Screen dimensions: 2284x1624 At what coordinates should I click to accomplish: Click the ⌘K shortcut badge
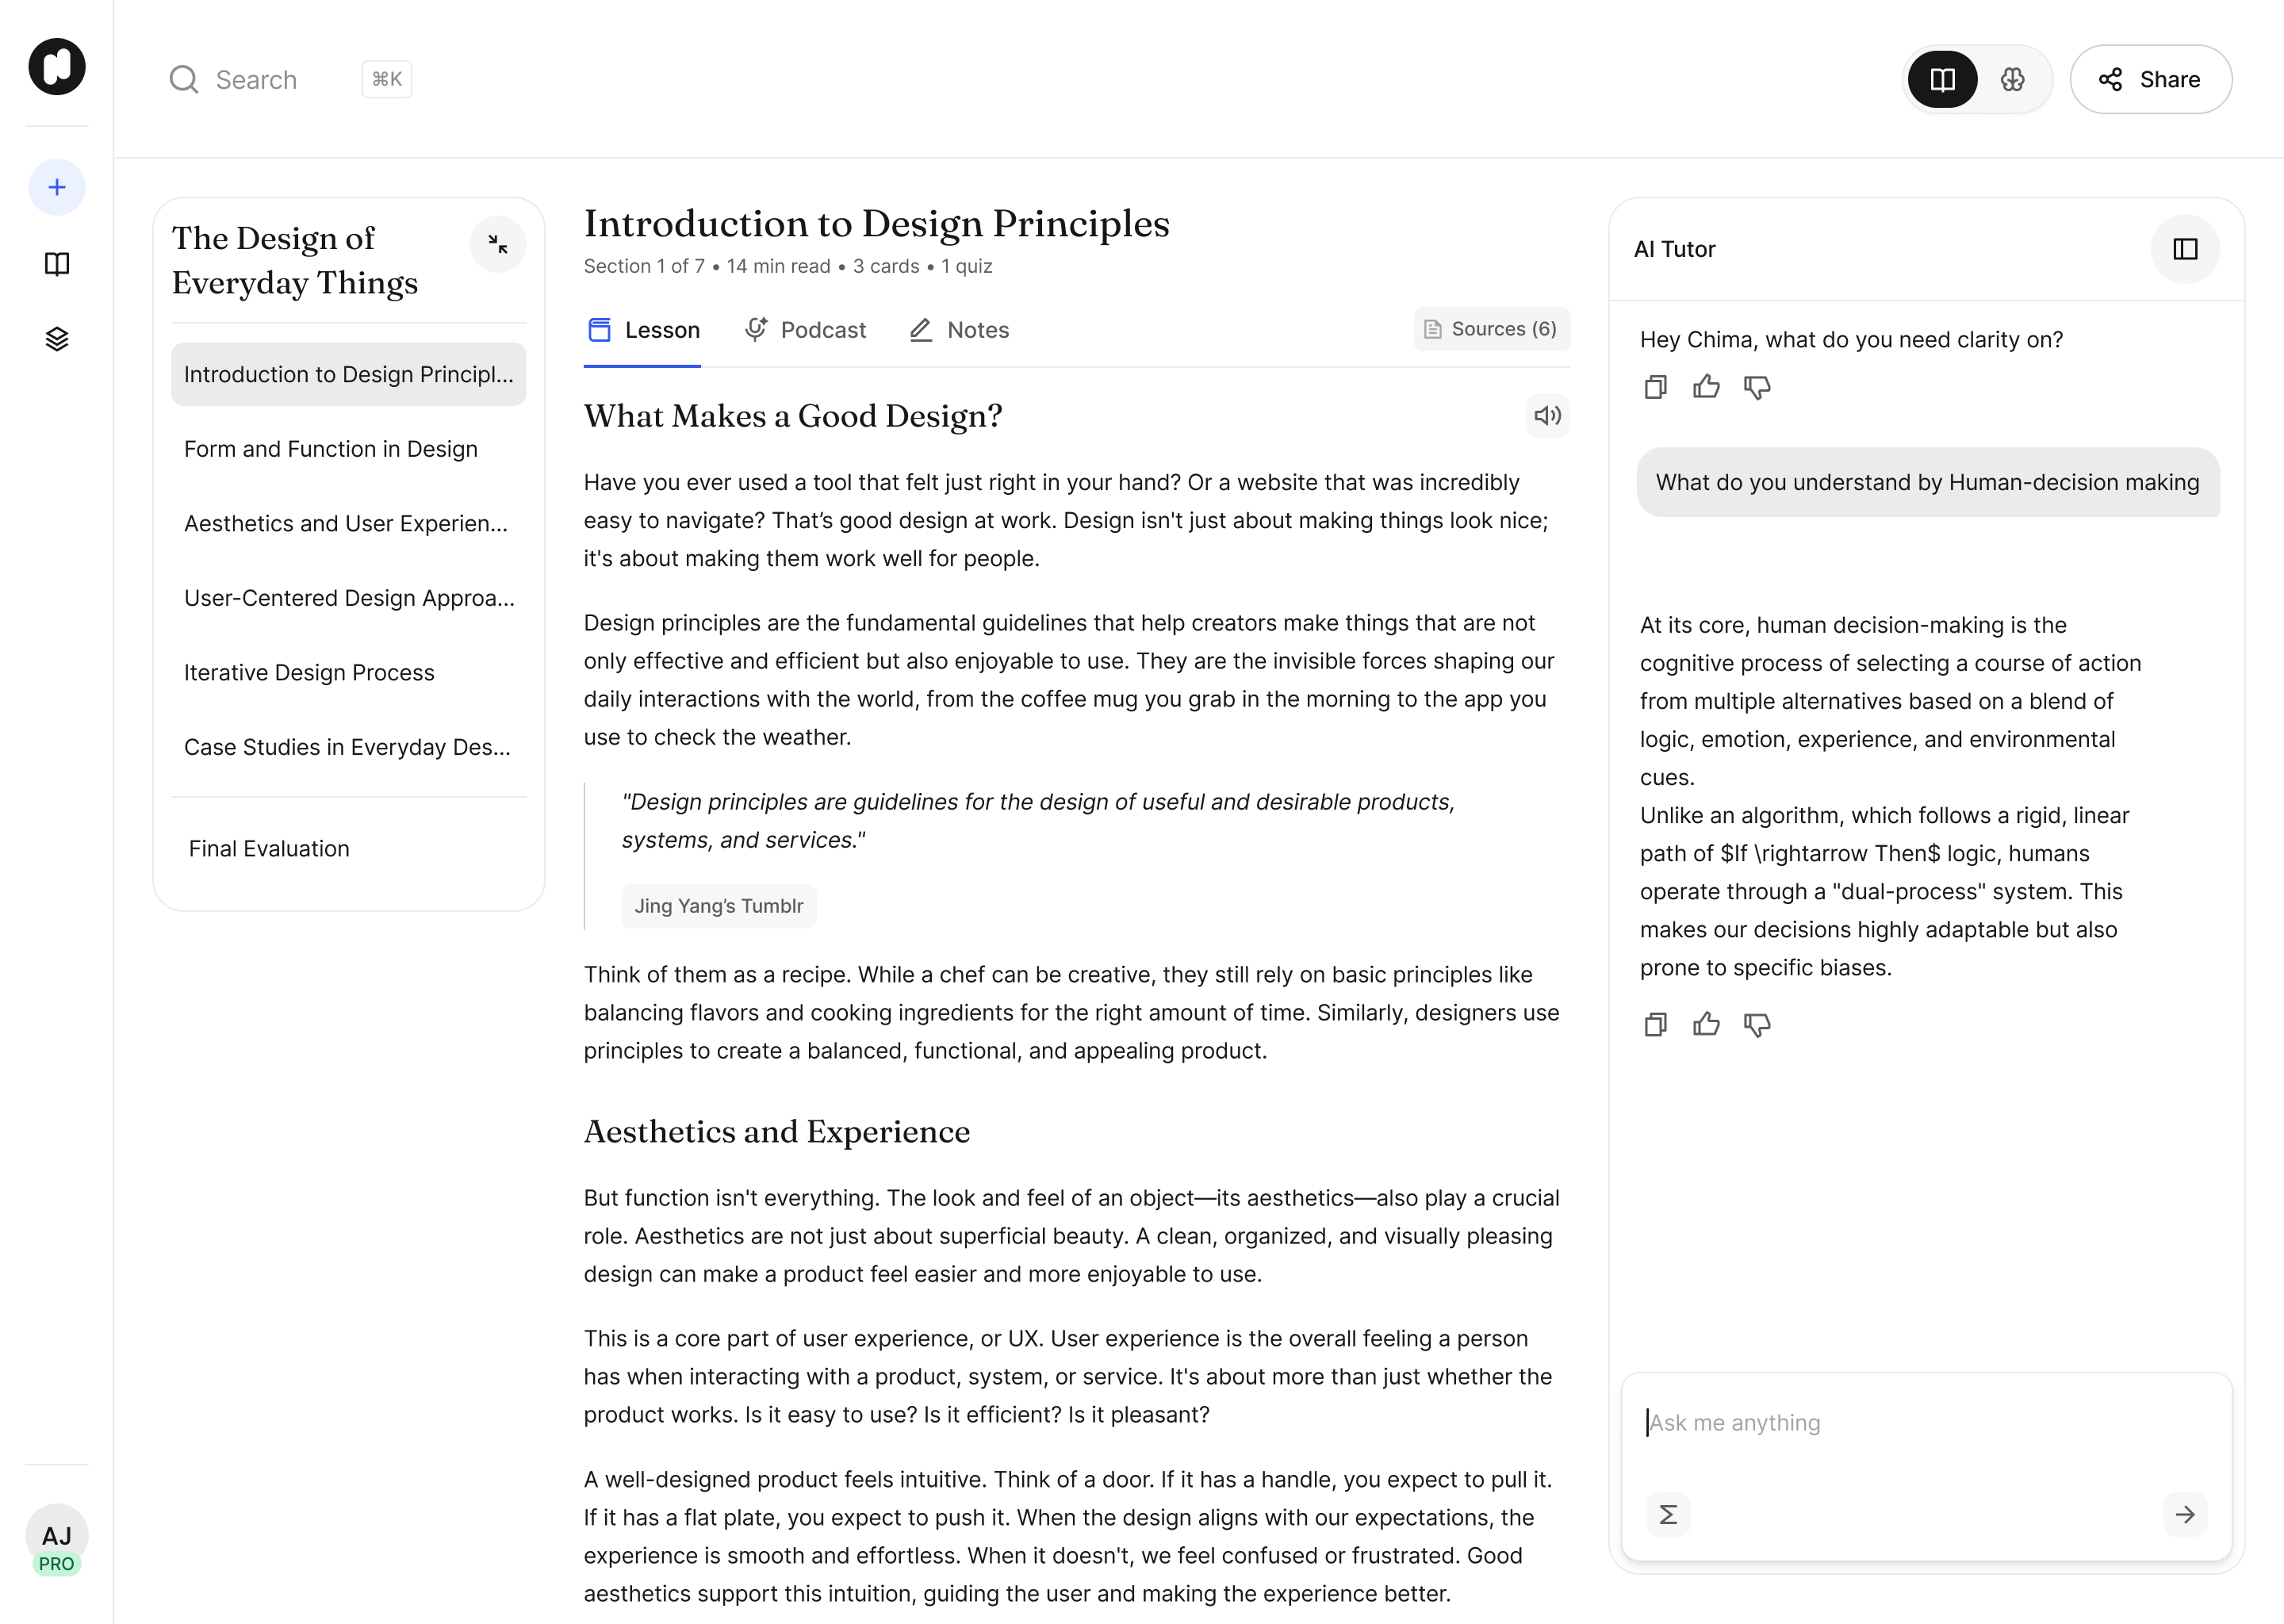coord(387,79)
